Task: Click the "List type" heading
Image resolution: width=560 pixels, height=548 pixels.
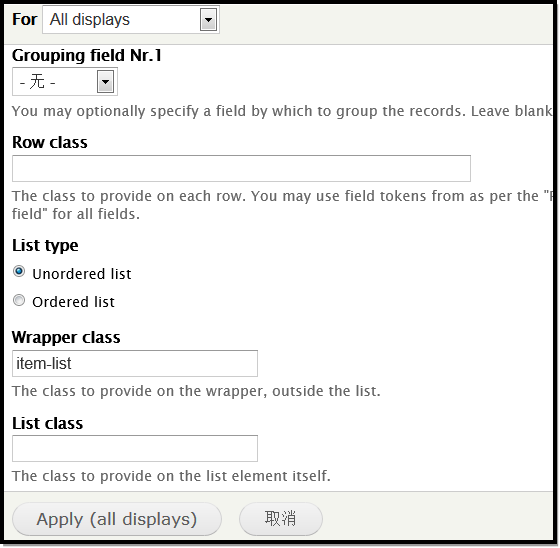Action: (x=45, y=245)
